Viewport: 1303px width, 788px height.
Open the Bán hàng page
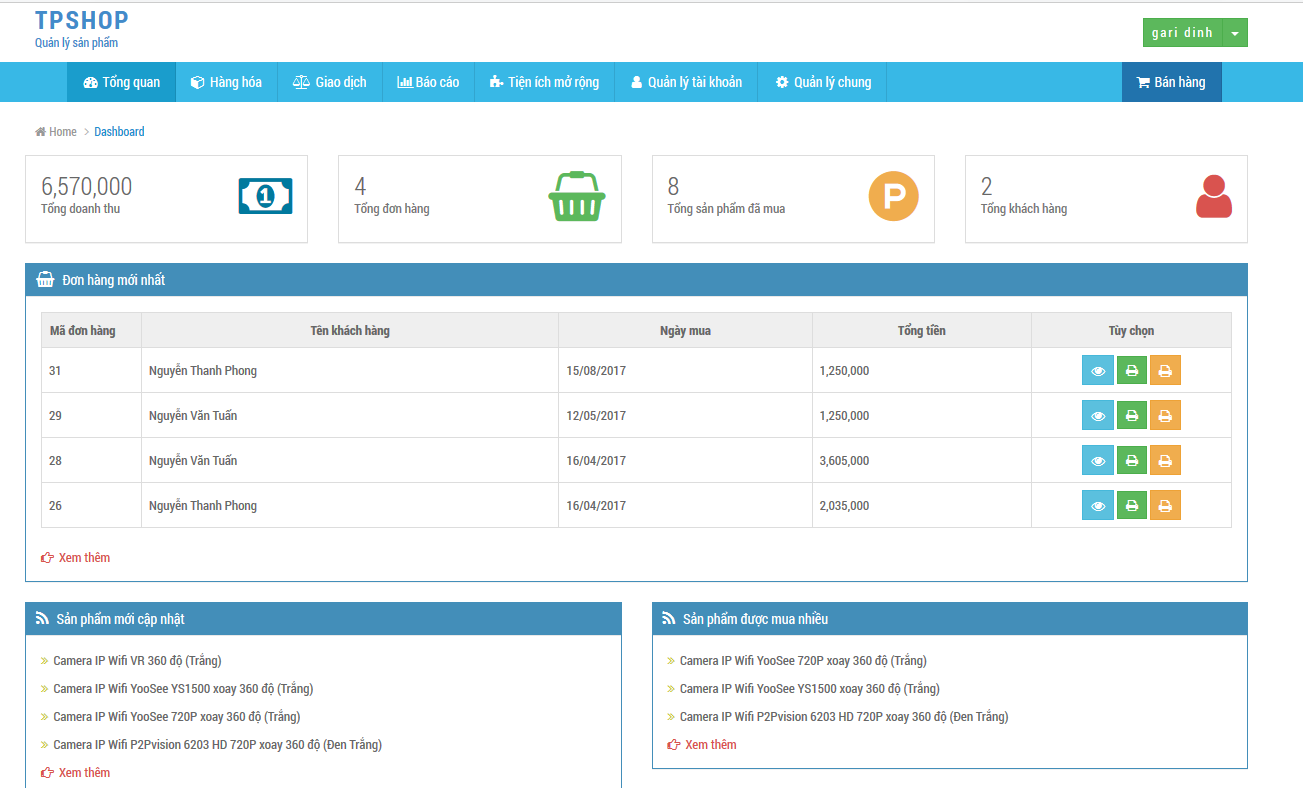click(x=1171, y=82)
